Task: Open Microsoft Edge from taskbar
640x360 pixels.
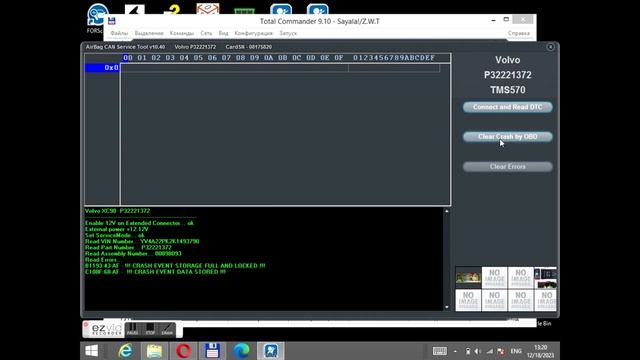Action: pos(241,351)
